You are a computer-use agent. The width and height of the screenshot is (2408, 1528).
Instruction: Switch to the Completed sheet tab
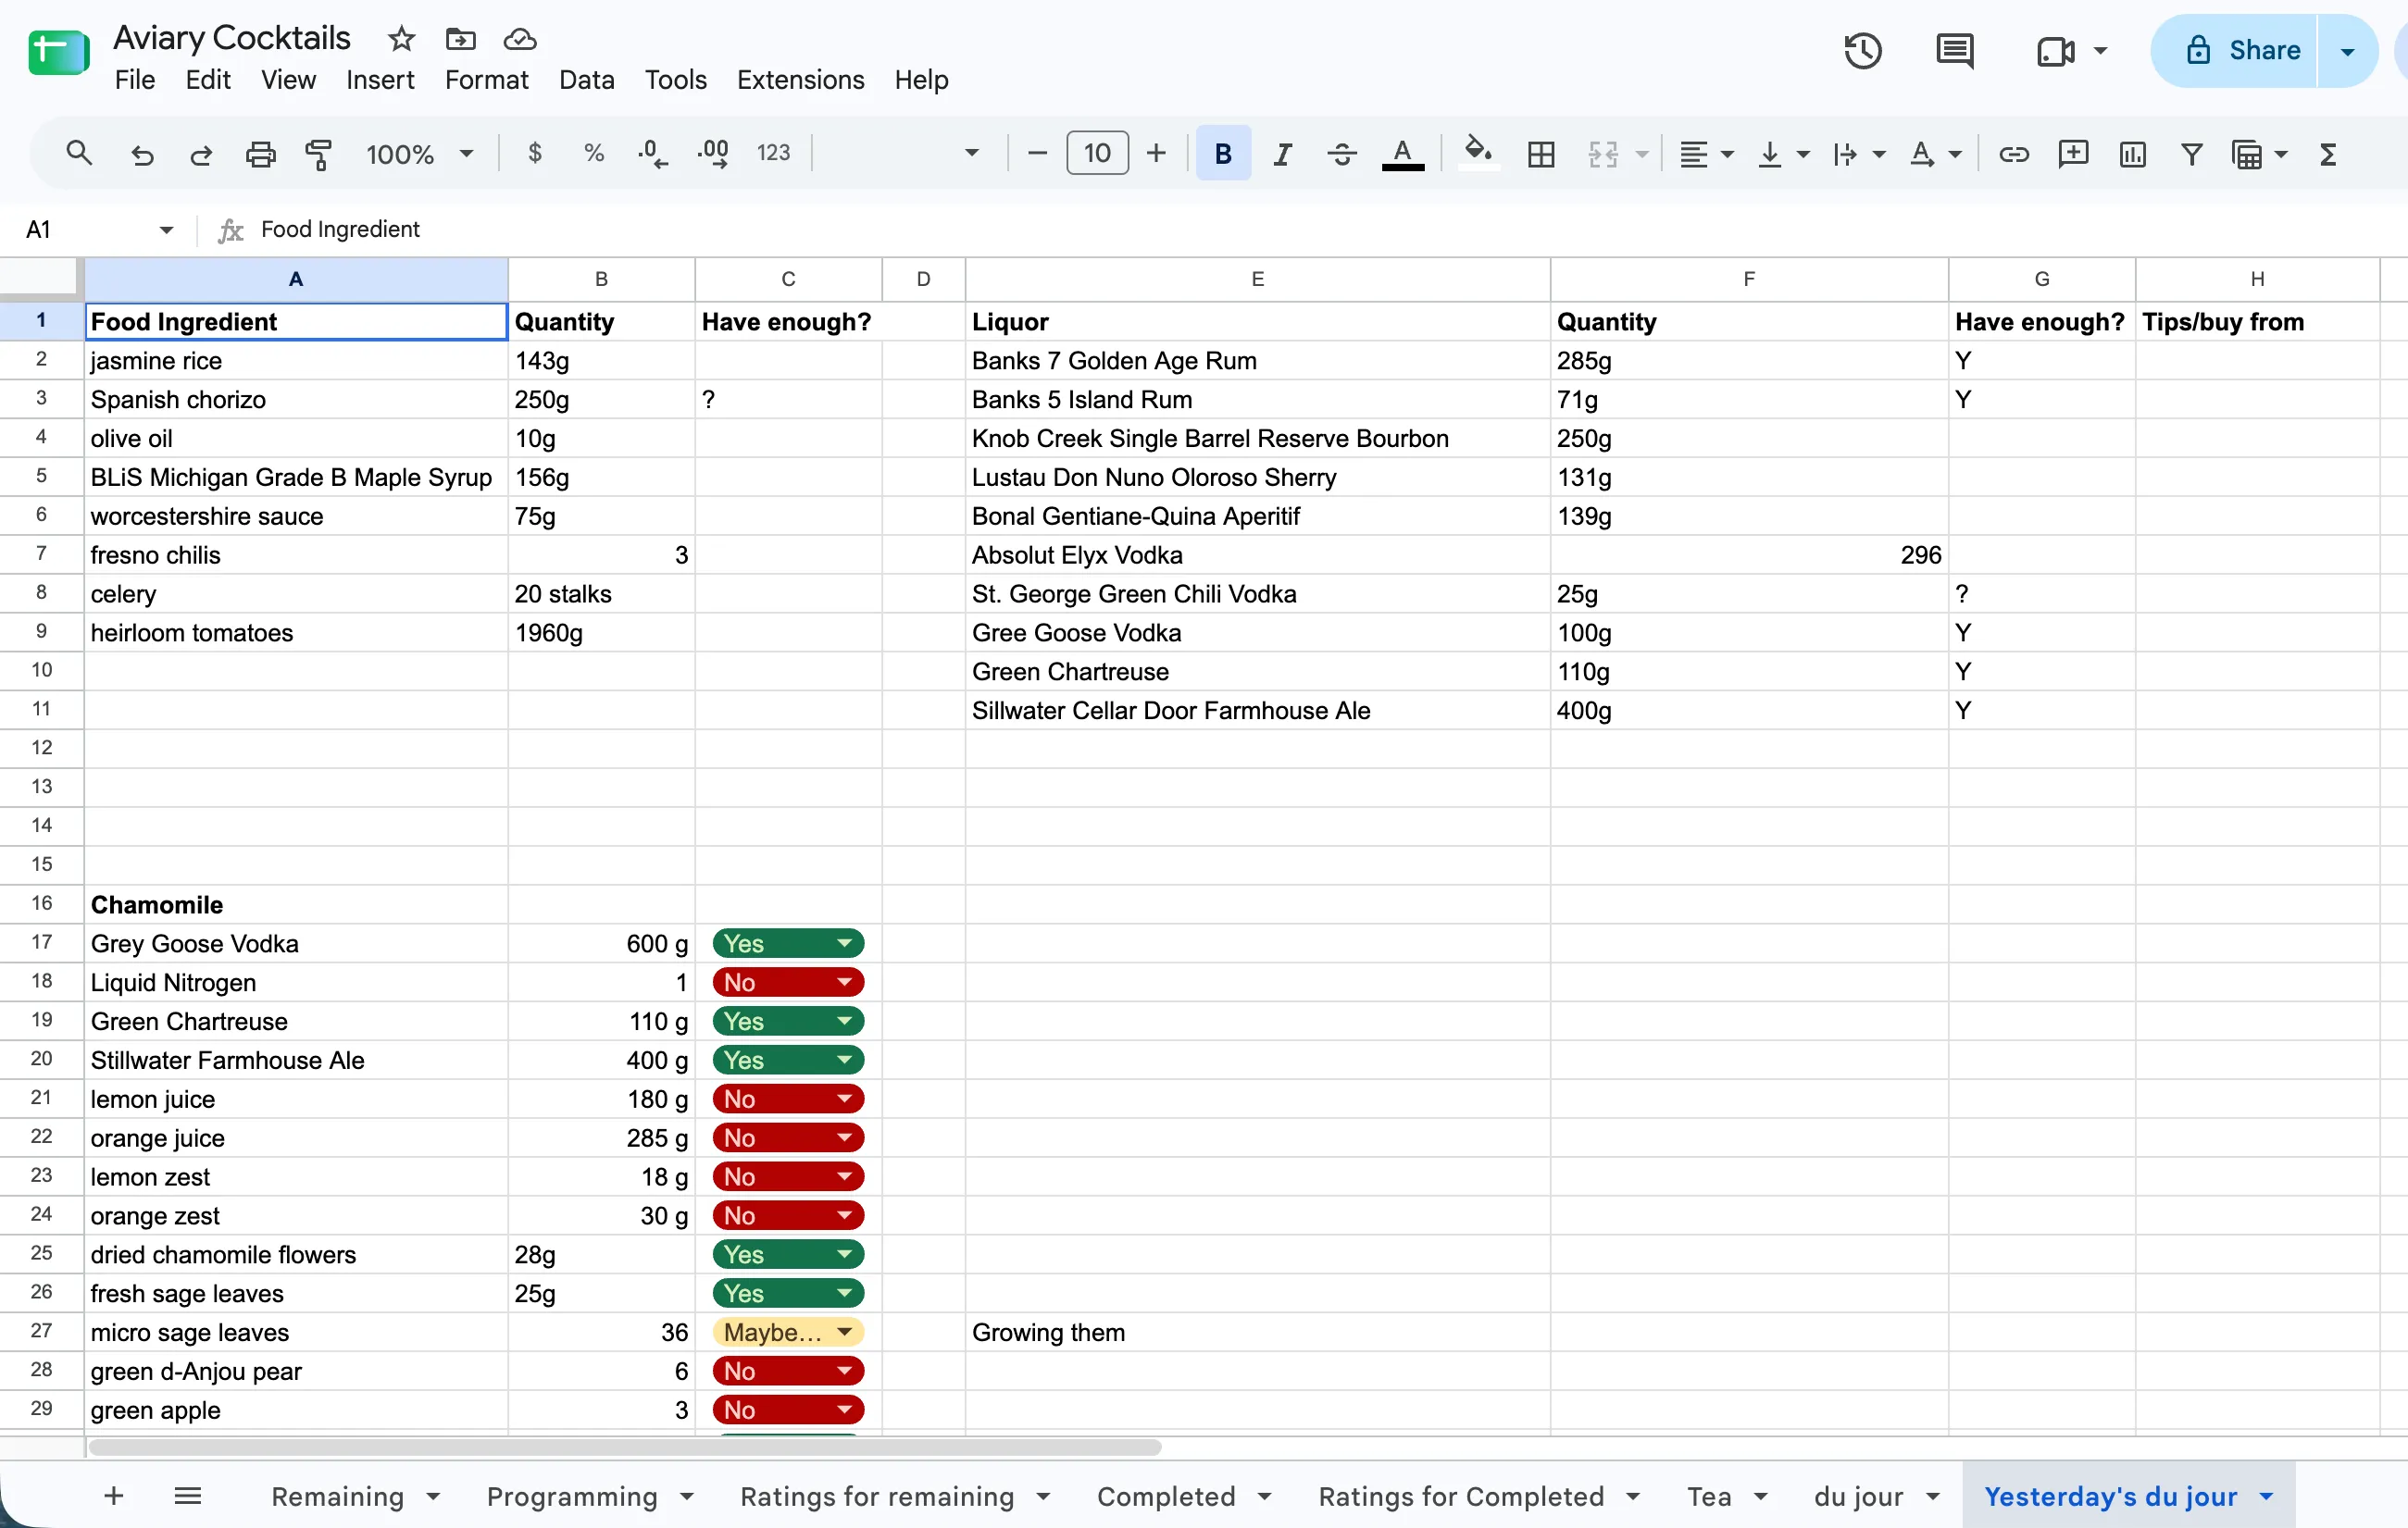coord(1166,1496)
